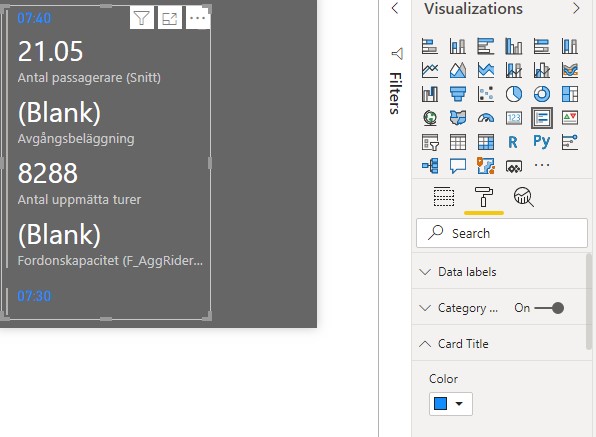Select the Fordonskapacitet label in the card

tap(110, 261)
